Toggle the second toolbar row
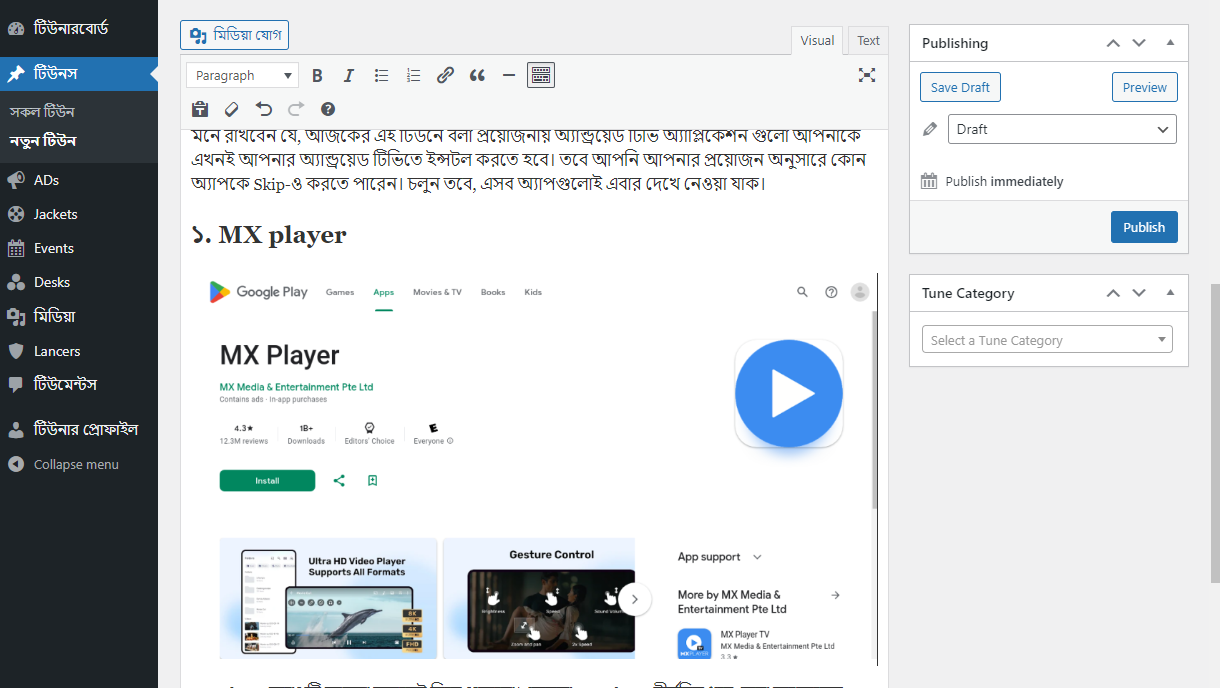This screenshot has width=1220, height=688. coord(540,75)
